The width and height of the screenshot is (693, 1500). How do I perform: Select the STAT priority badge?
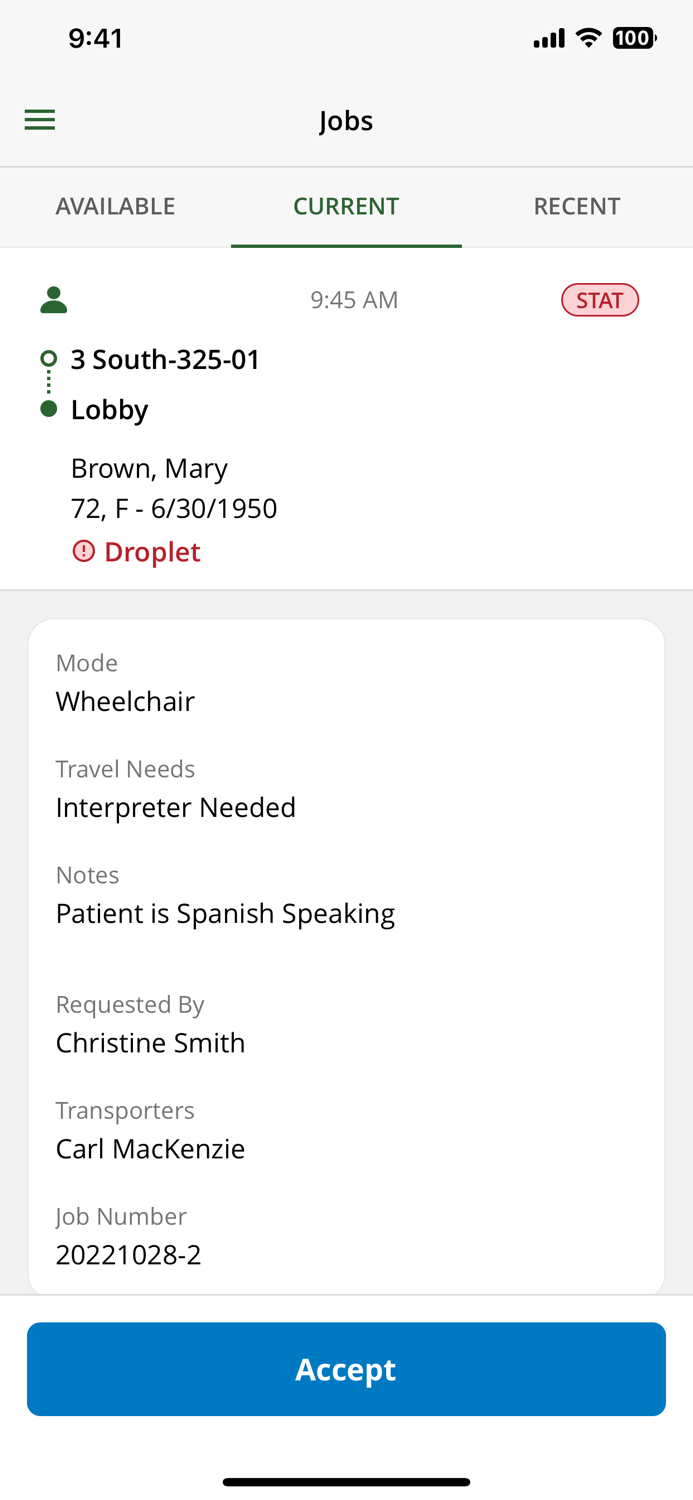click(x=600, y=297)
